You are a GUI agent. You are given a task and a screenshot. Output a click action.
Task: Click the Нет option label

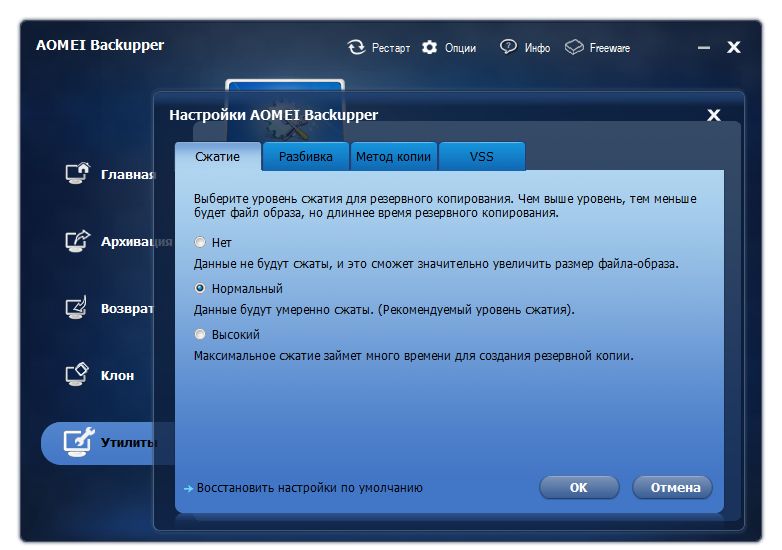(221, 242)
